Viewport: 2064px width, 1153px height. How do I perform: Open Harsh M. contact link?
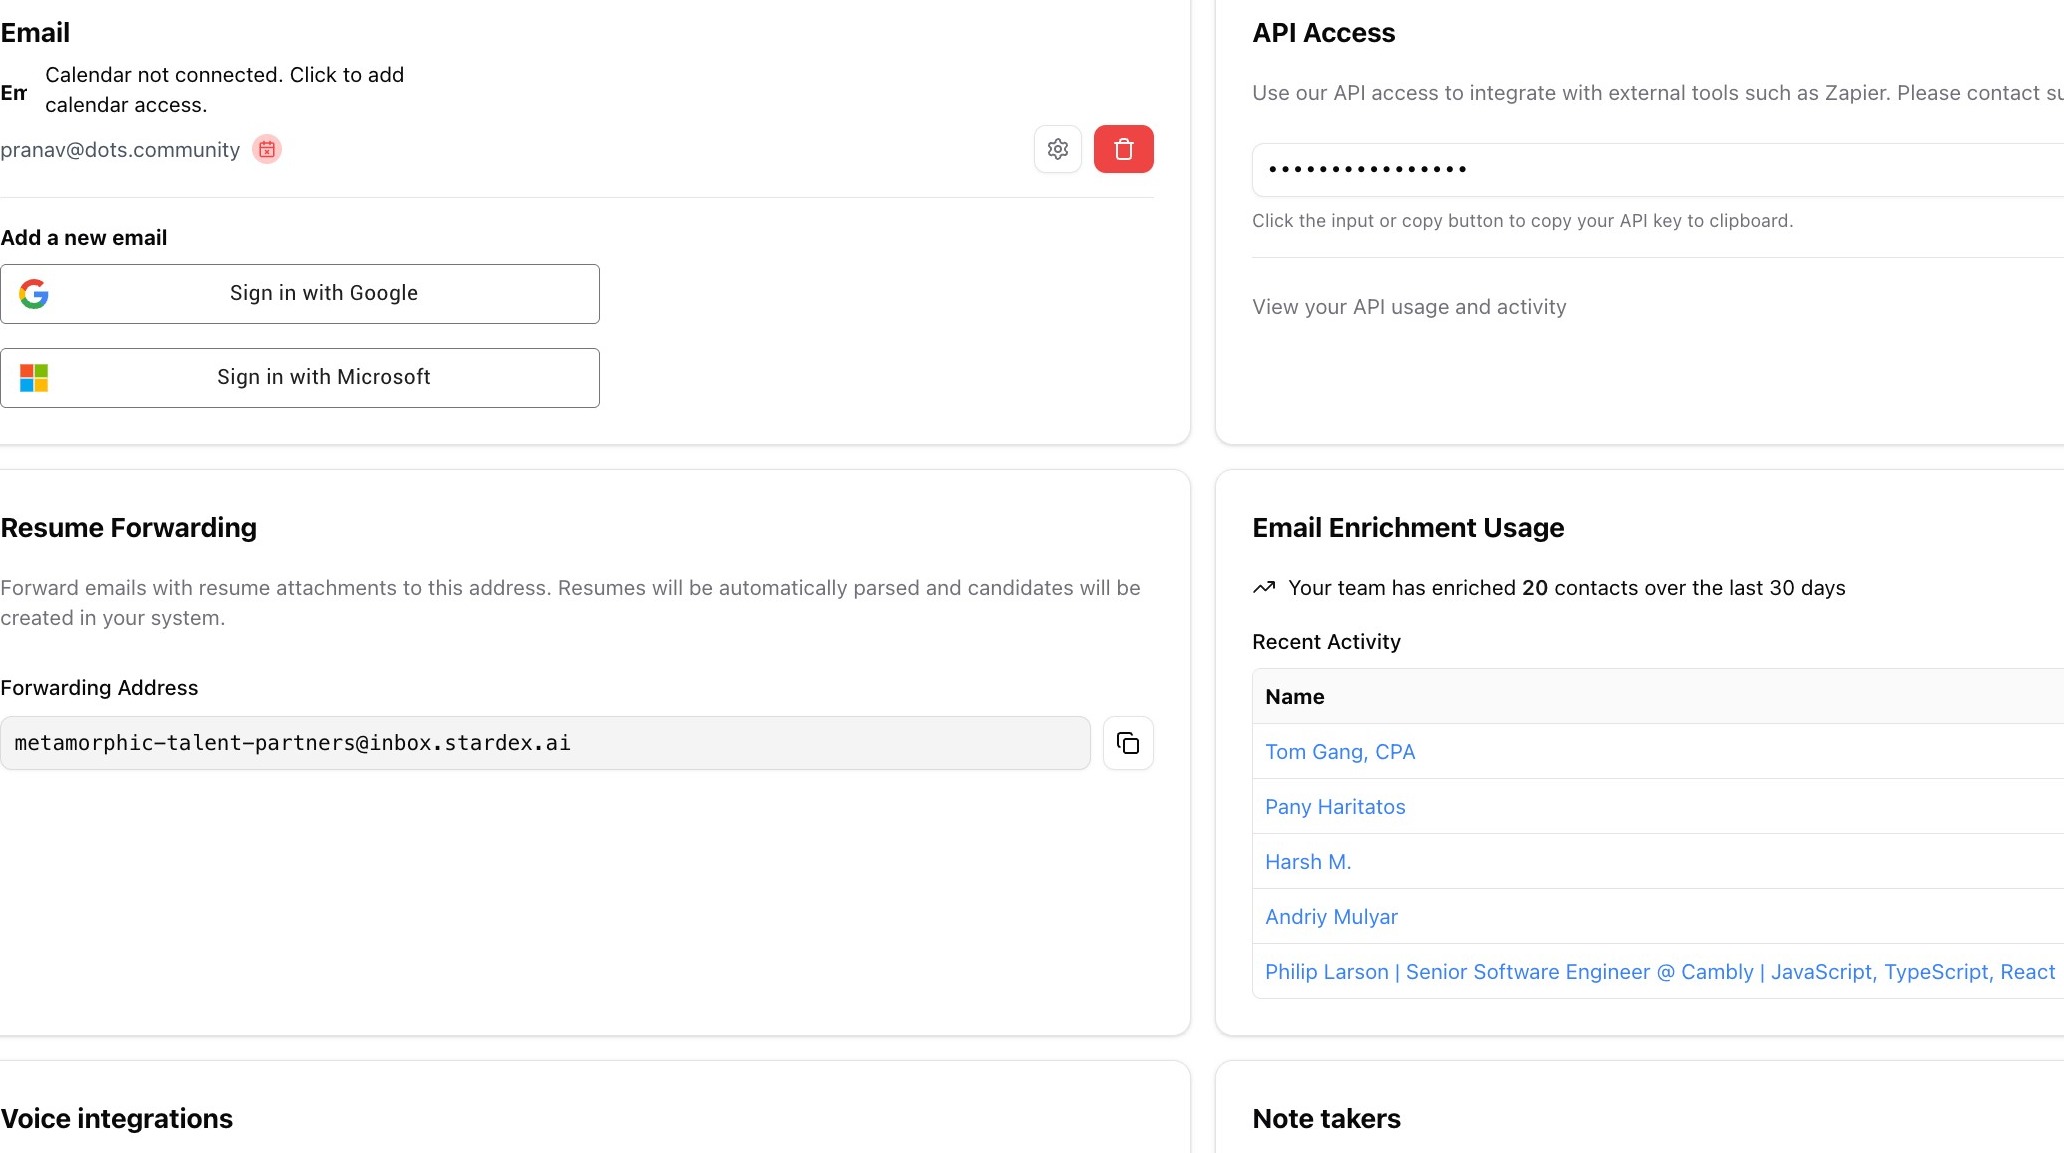[x=1307, y=862]
